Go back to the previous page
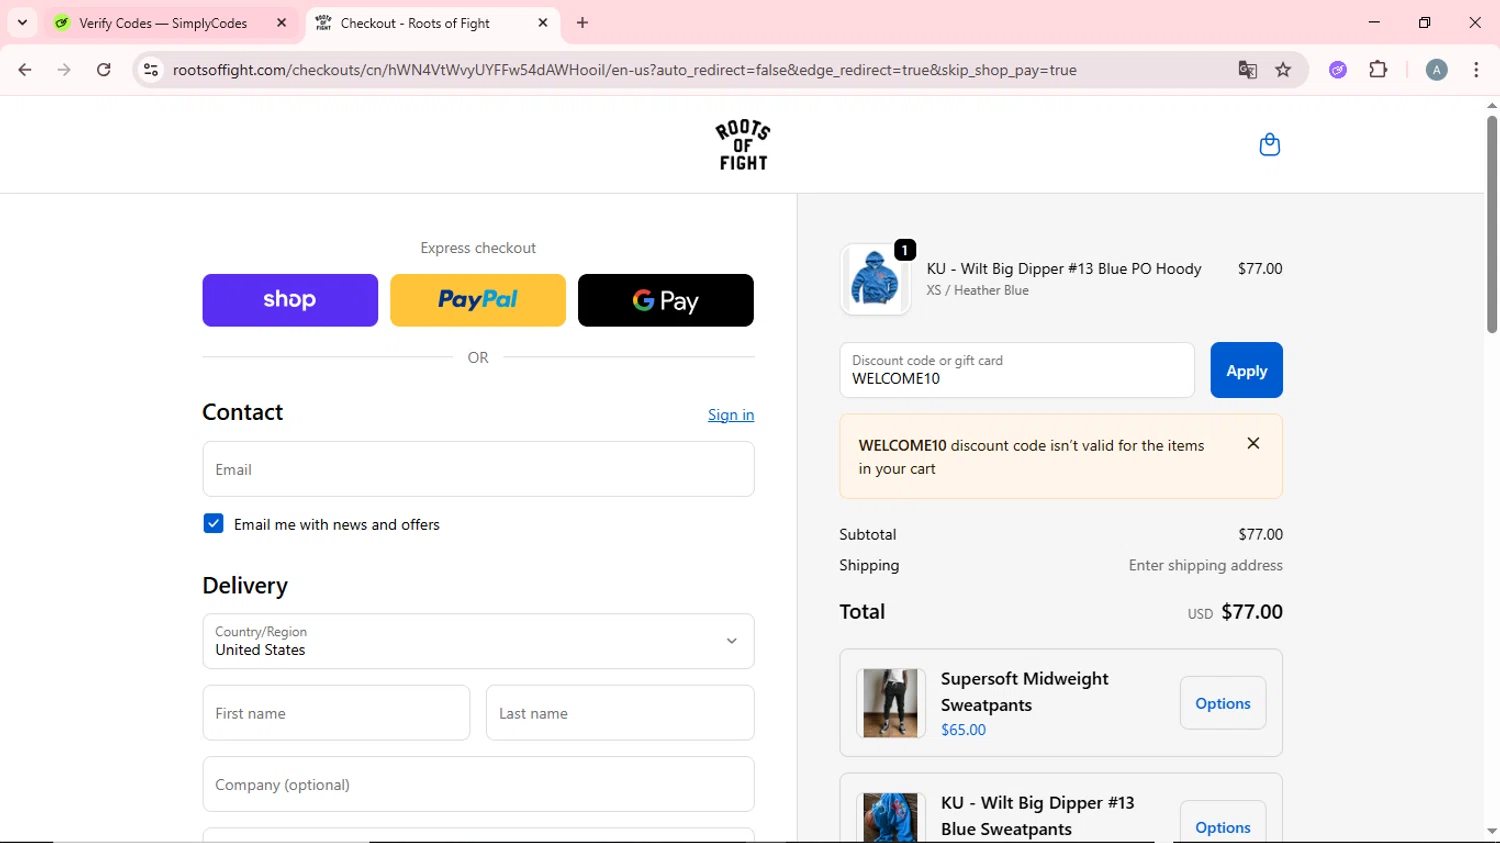1500x843 pixels. (x=25, y=70)
